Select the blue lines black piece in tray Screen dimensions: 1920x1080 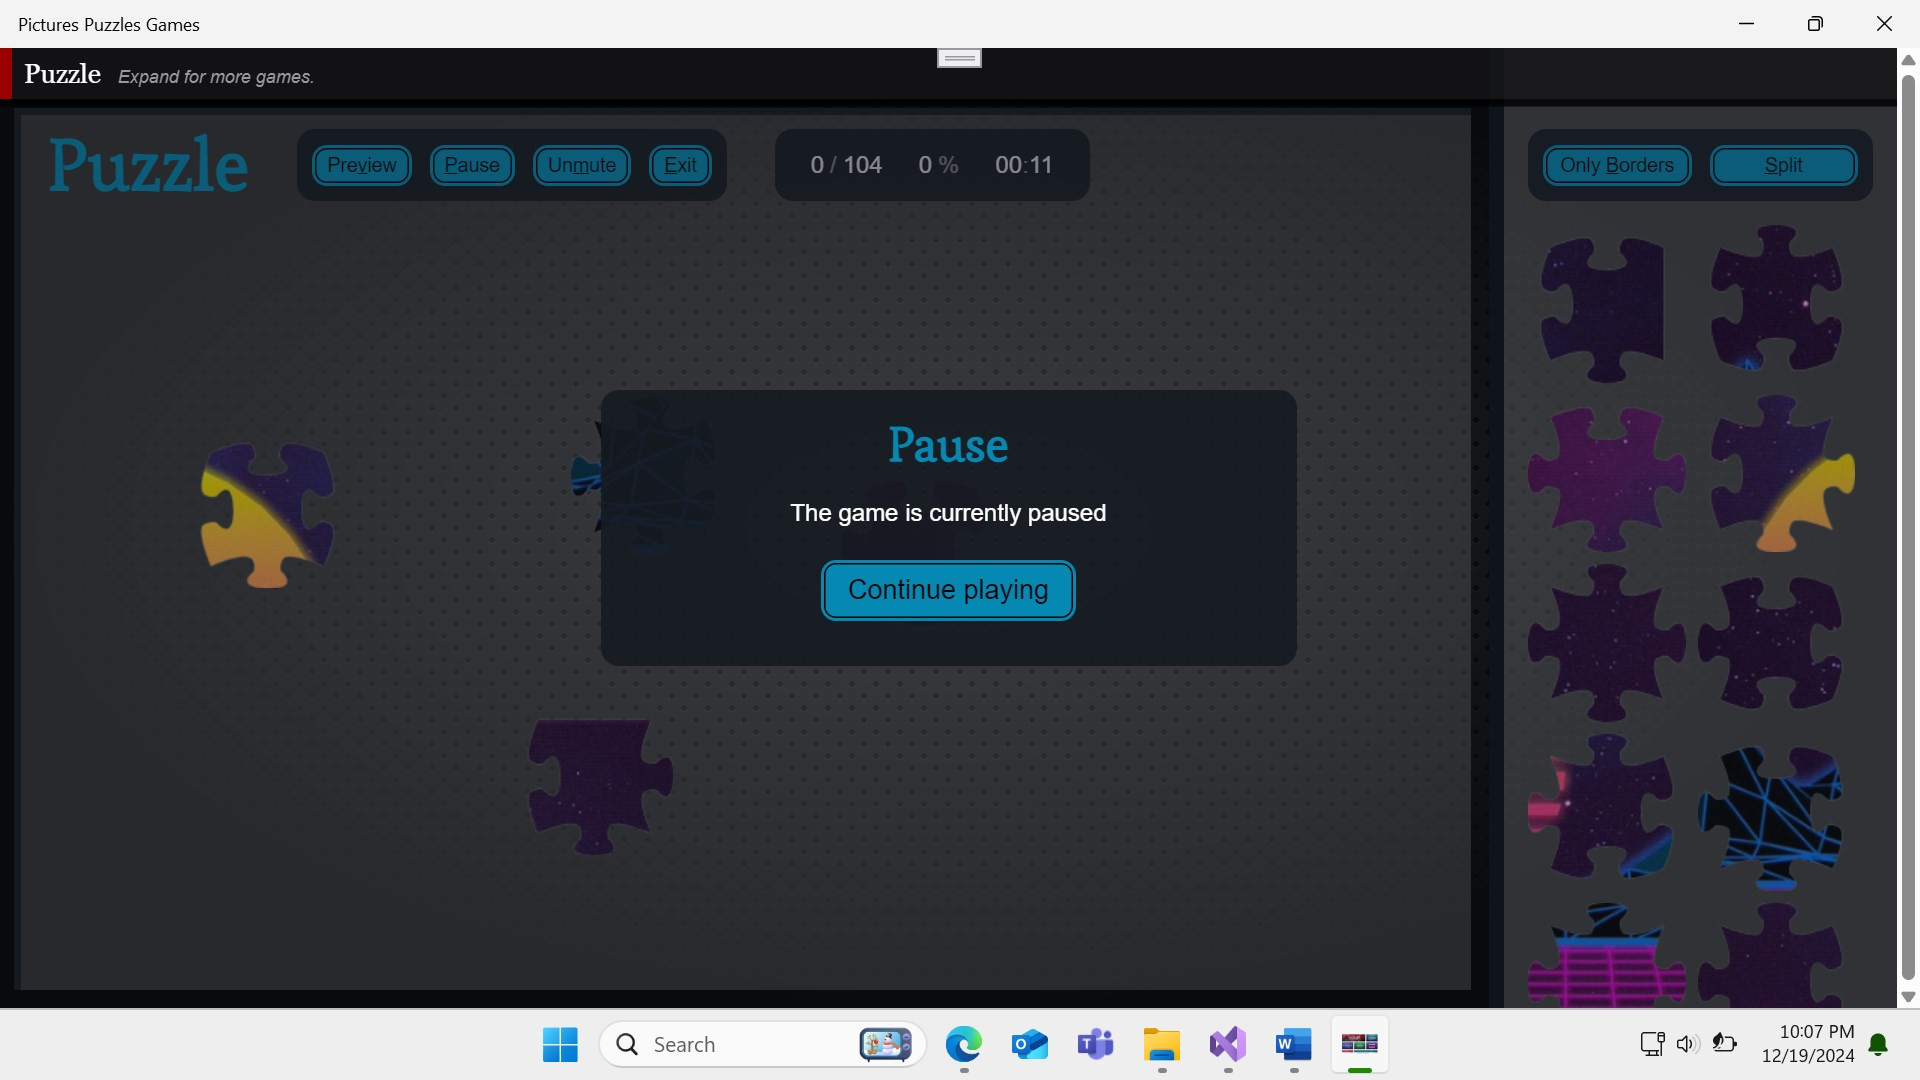1771,815
